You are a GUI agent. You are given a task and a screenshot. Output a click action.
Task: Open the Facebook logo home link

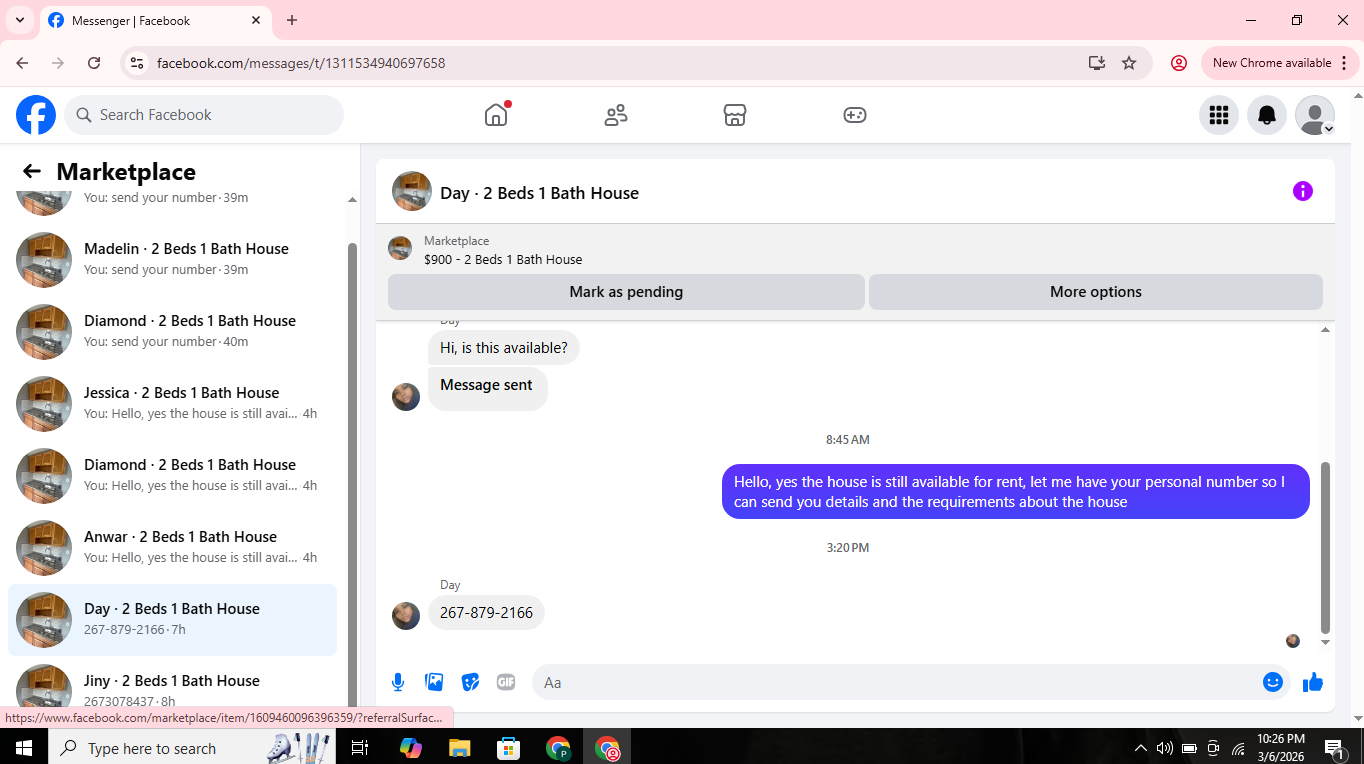pyautogui.click(x=36, y=115)
